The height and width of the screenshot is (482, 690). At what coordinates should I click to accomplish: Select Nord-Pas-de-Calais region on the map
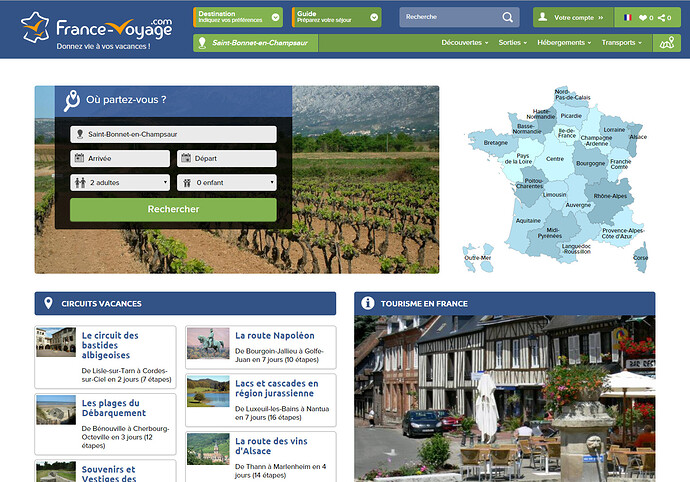(573, 95)
